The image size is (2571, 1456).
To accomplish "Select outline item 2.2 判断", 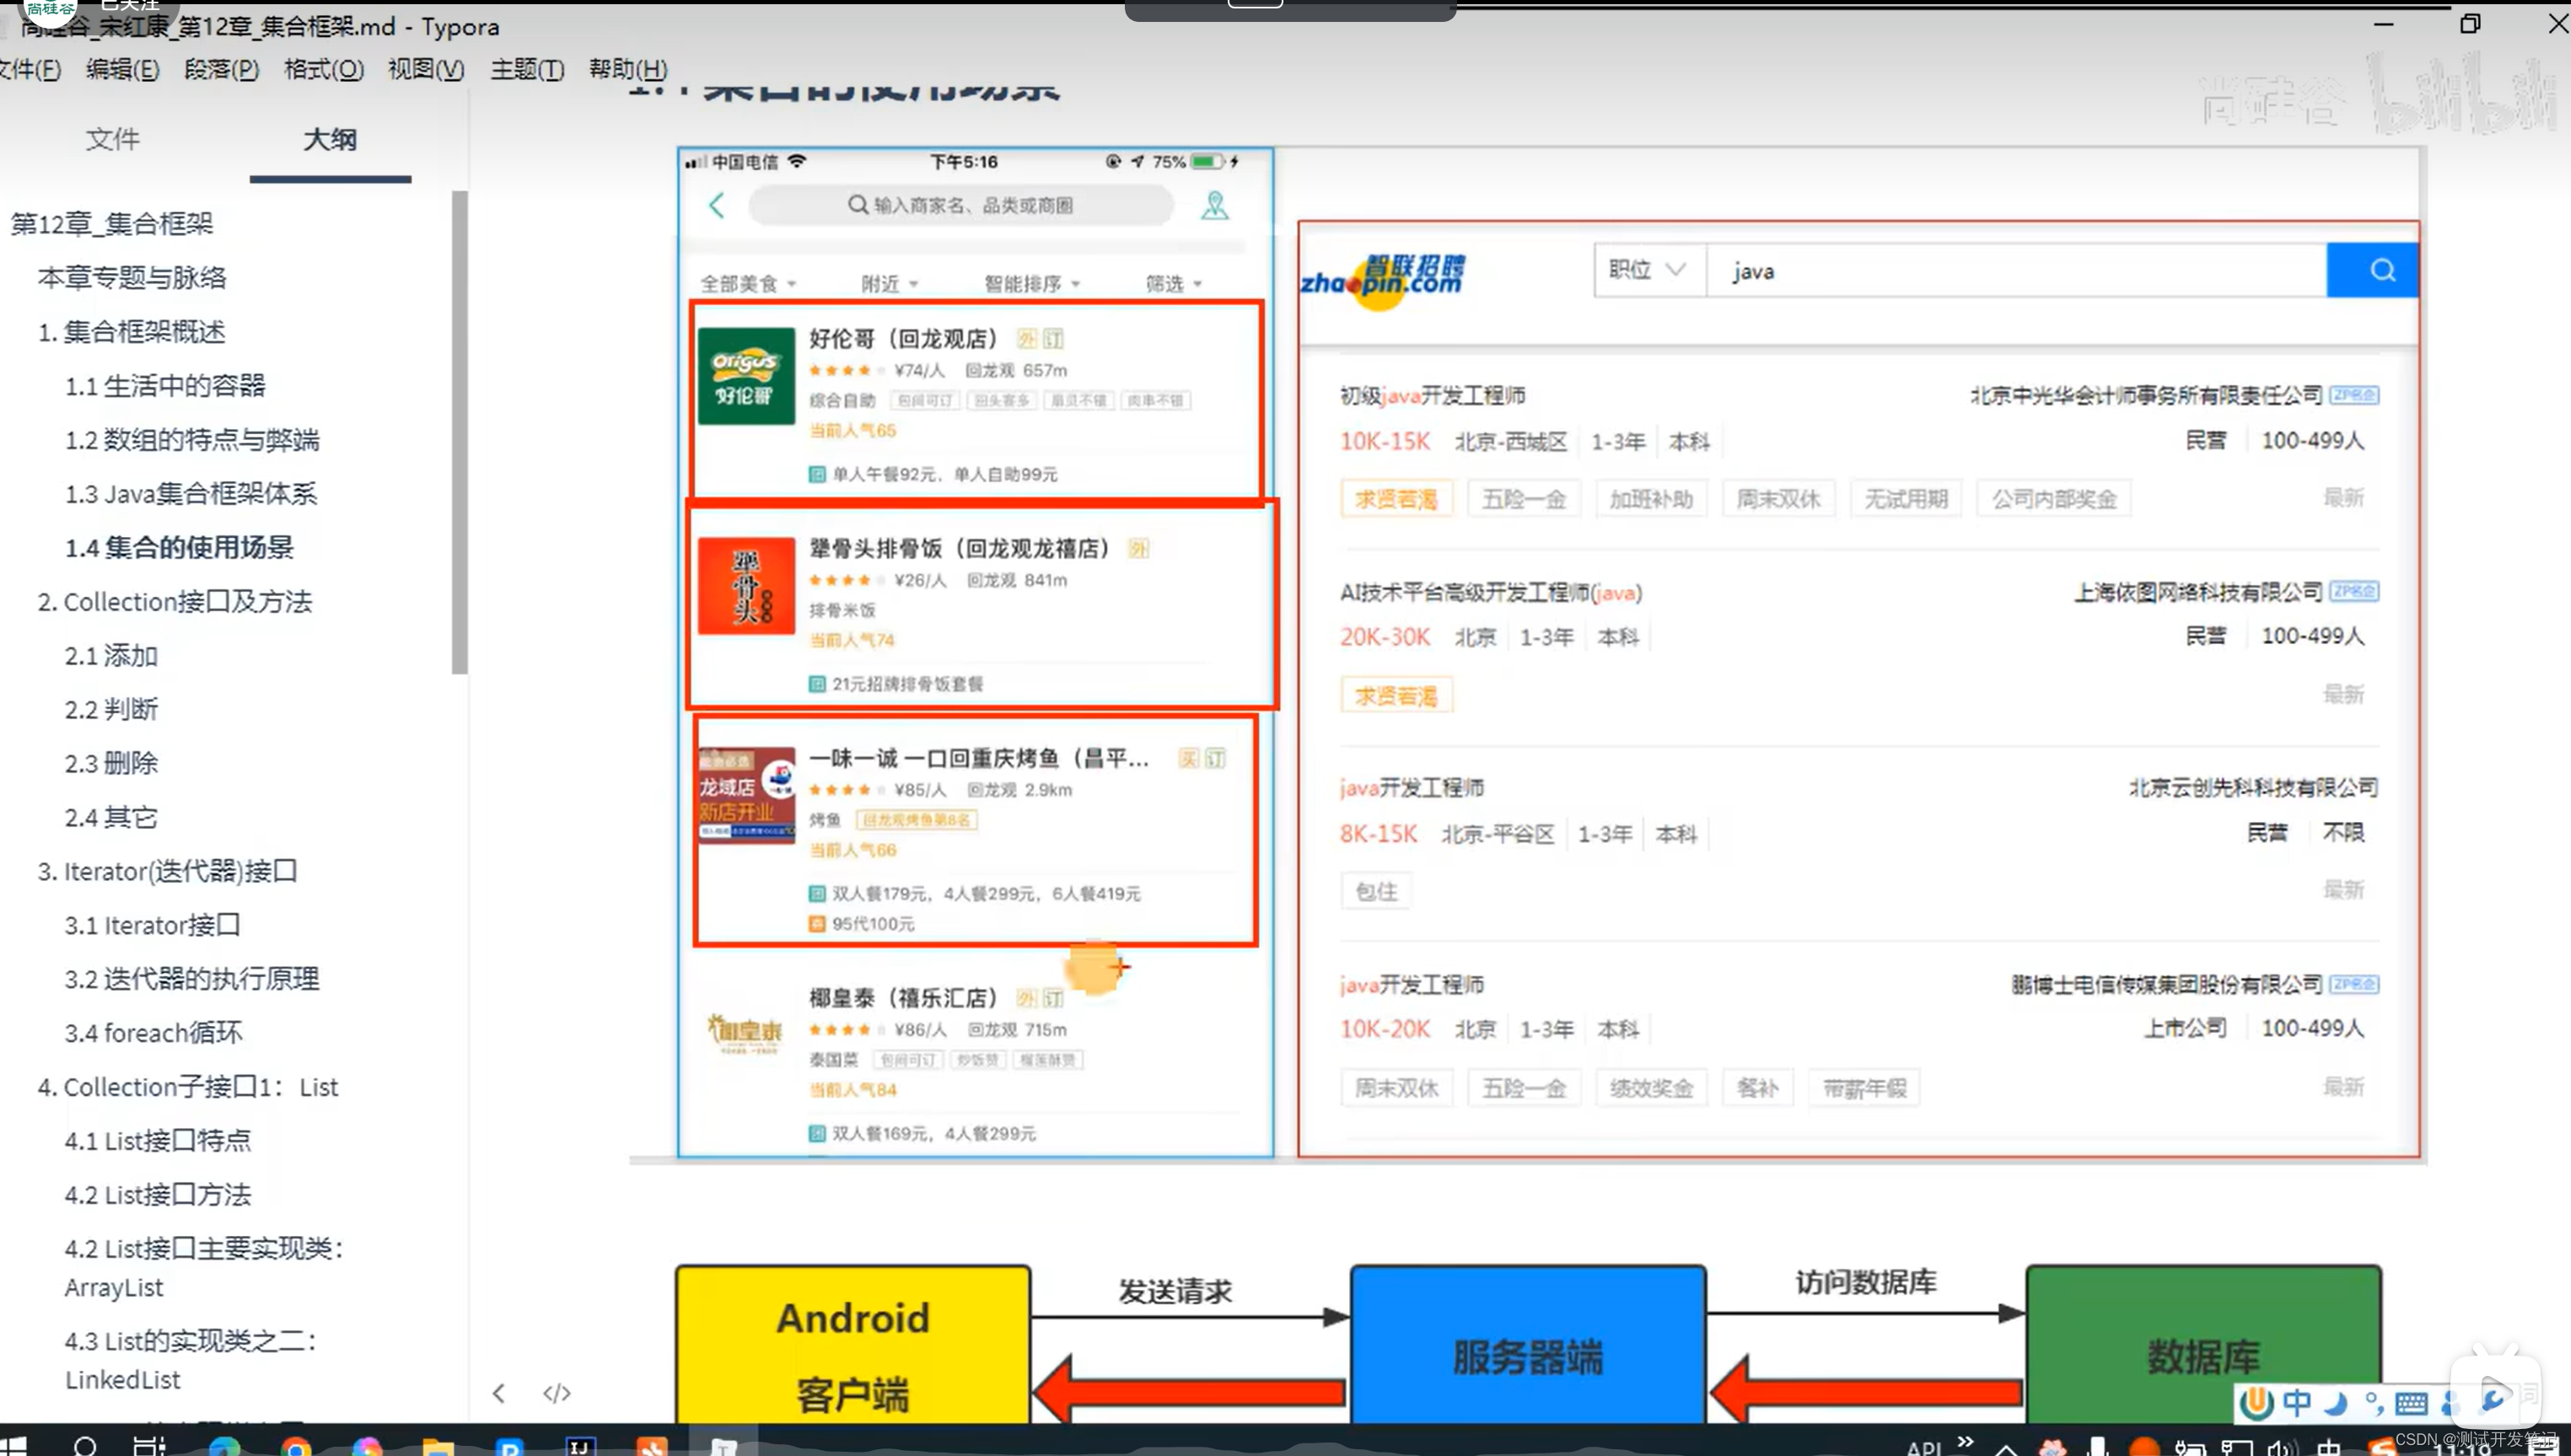I will 111,710.
